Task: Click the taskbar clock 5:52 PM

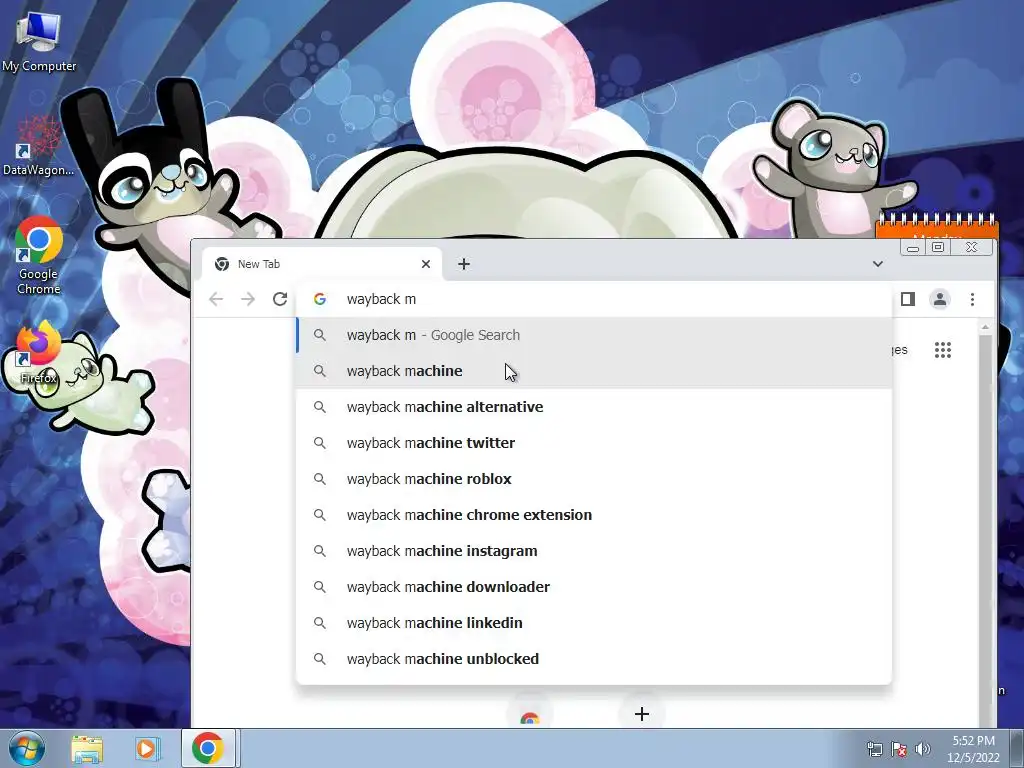Action: pos(973,749)
